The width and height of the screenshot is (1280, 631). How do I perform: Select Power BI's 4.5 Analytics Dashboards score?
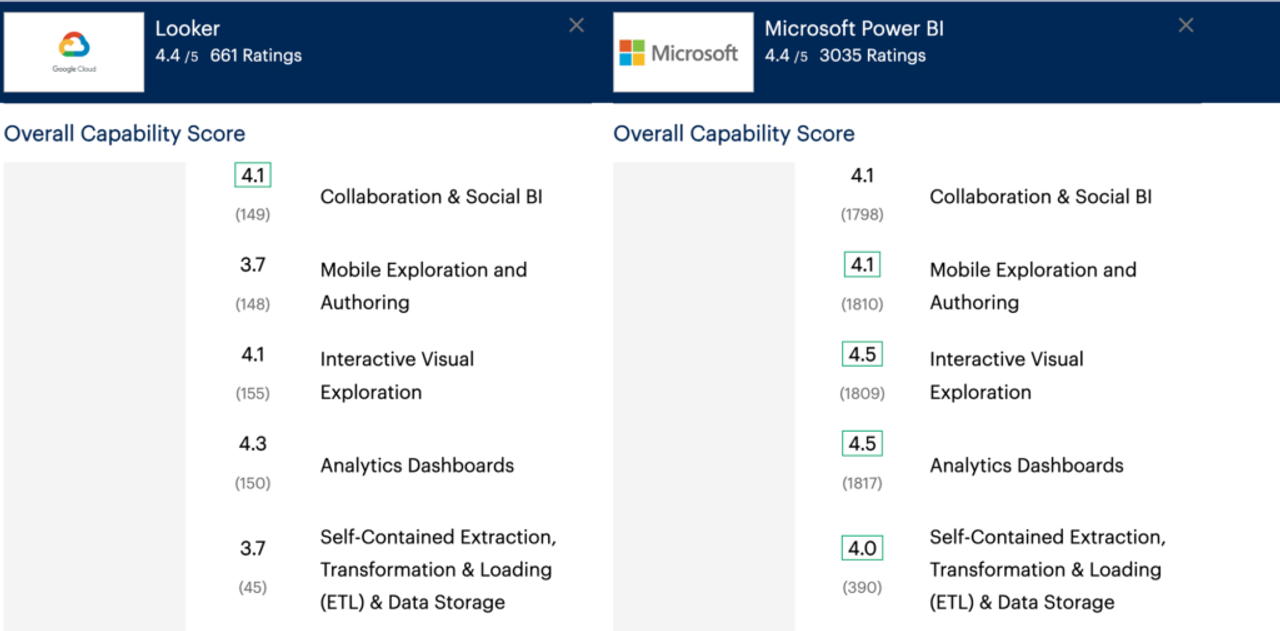(x=862, y=444)
